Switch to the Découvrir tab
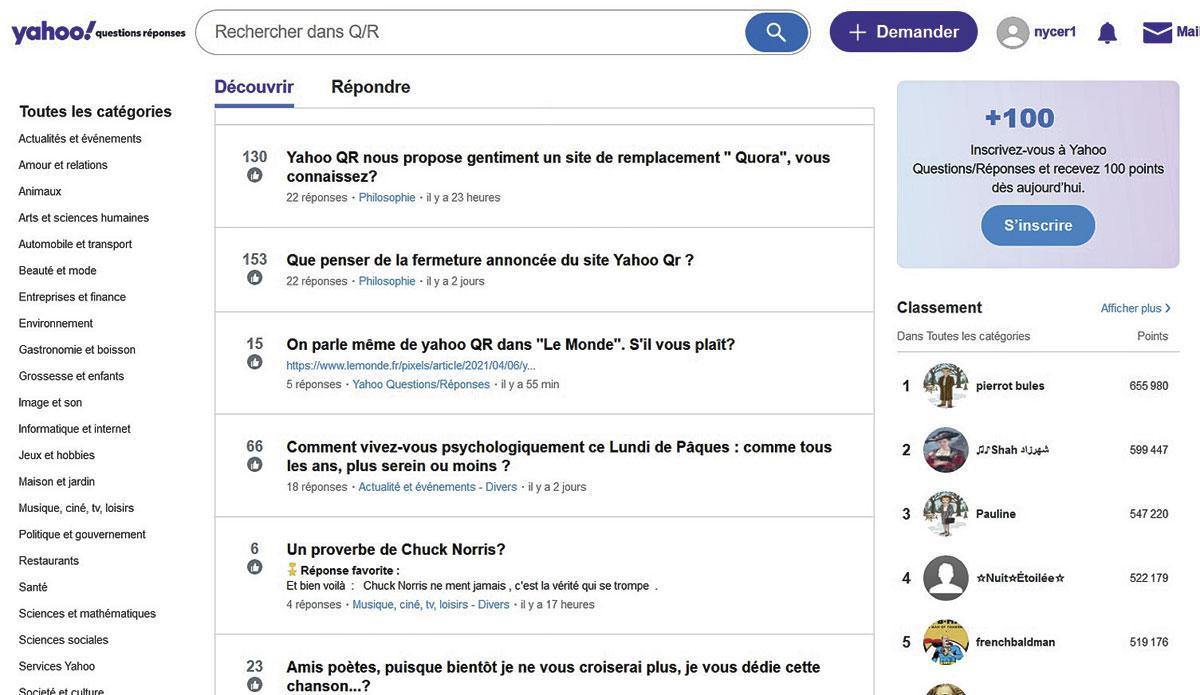Viewport: 1200px width, 695px height. (254, 87)
